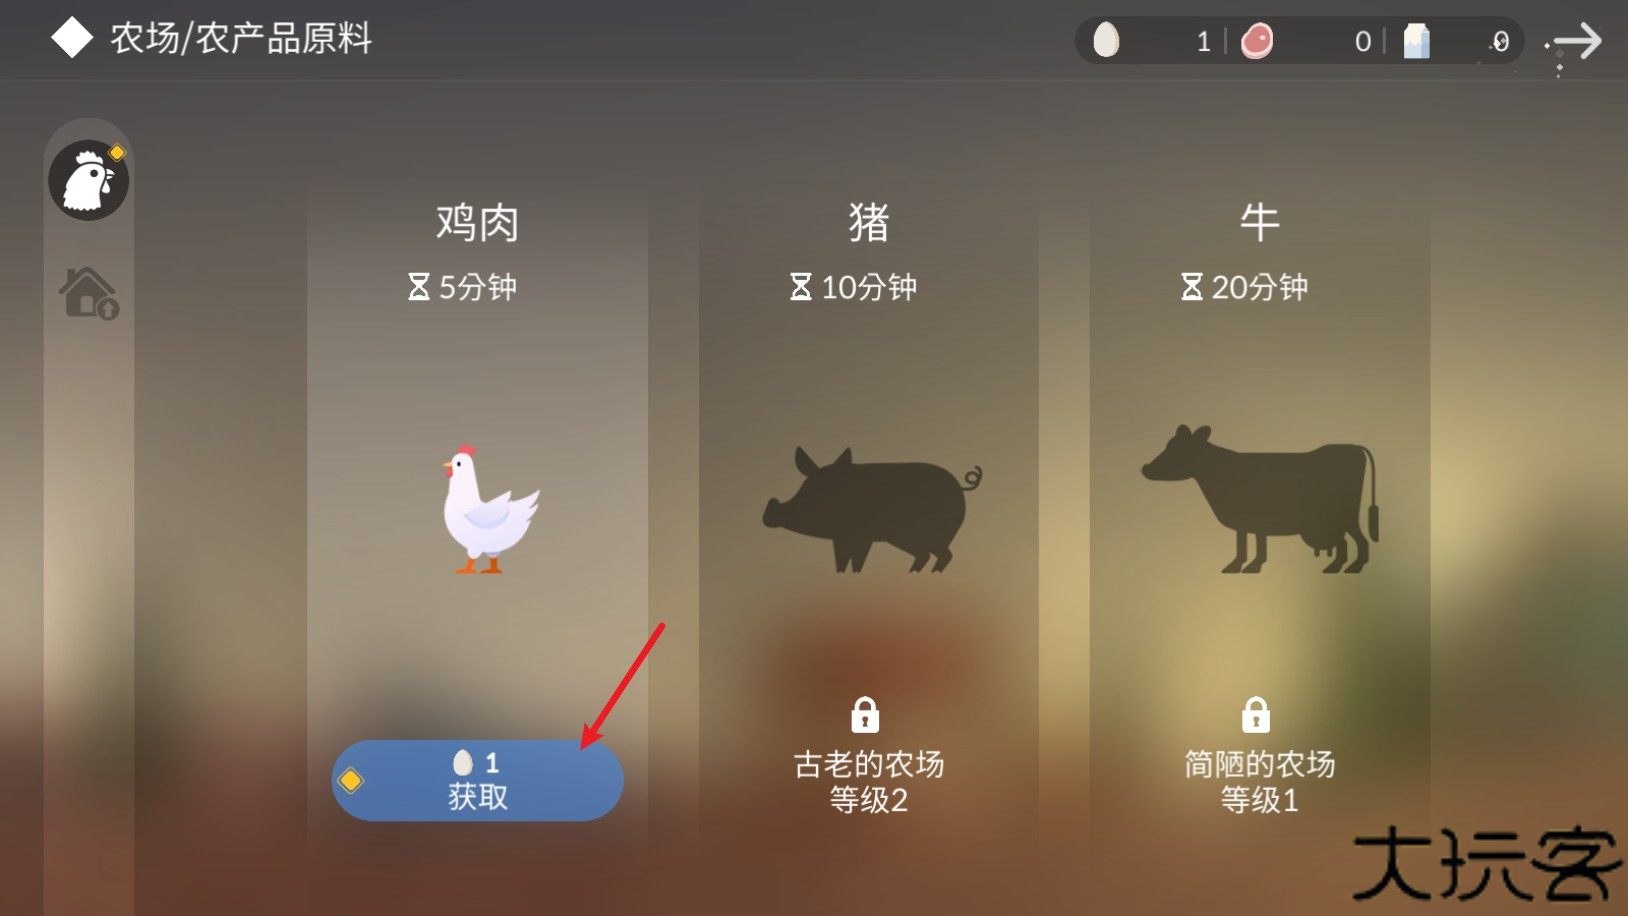Select the 鸡肉 title label
Screen dimensions: 1628x916
point(478,222)
